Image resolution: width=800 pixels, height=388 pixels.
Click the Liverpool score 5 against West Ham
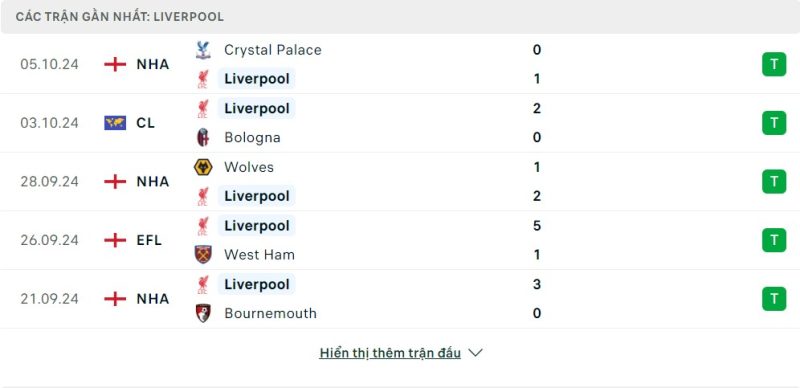537,226
